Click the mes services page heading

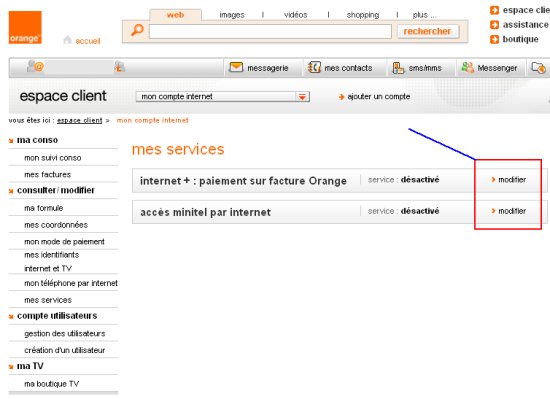pyautogui.click(x=178, y=149)
